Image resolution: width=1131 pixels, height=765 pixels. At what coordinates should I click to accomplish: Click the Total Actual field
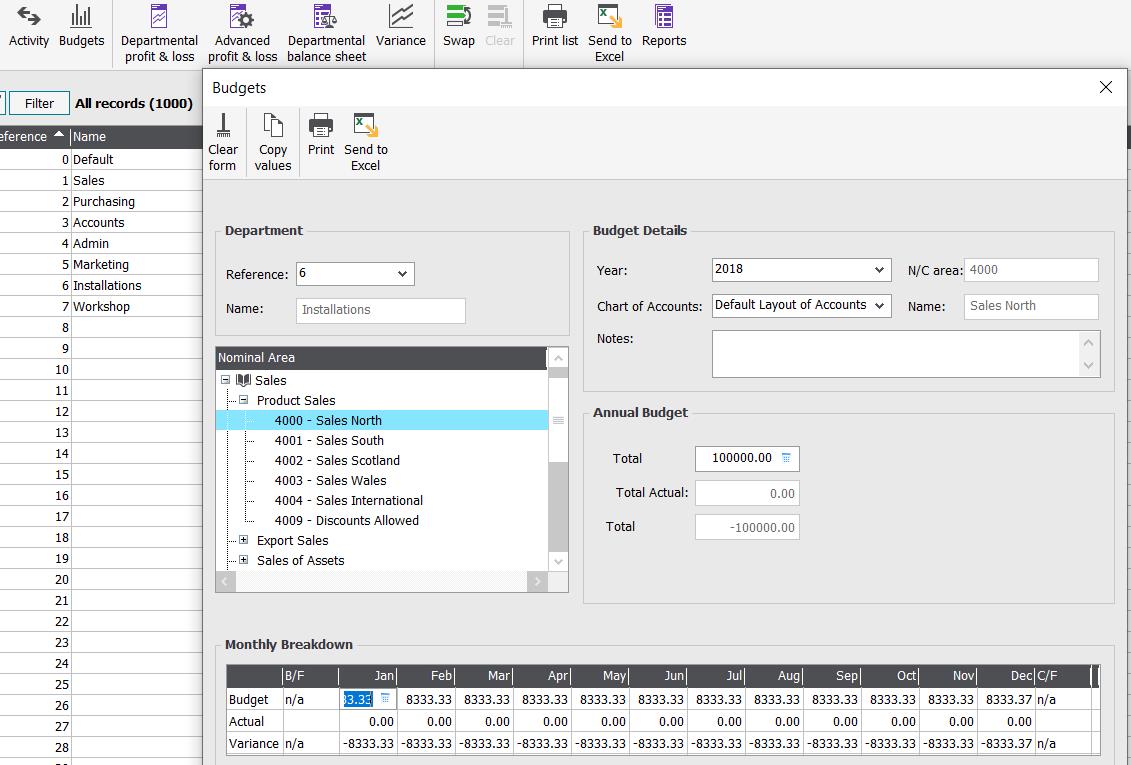tap(747, 493)
